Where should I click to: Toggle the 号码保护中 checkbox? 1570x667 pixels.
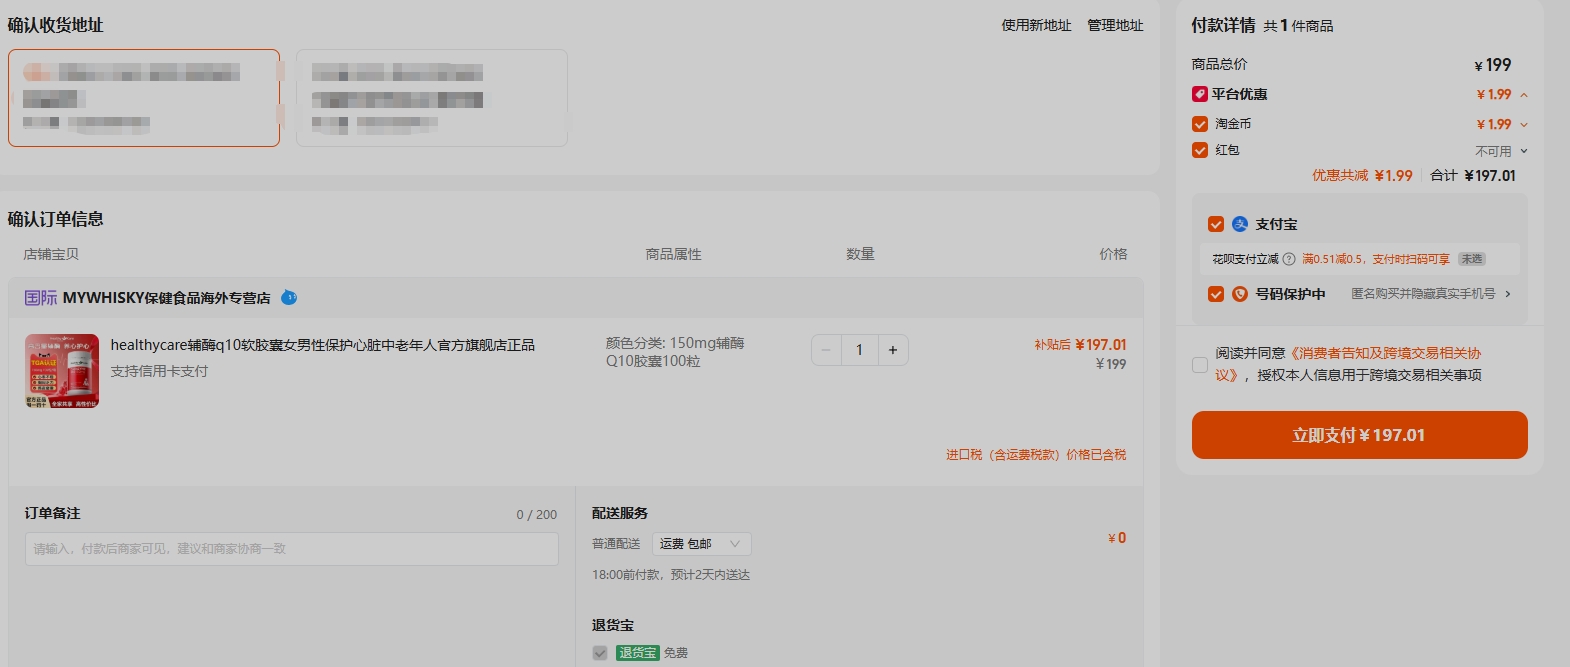pyautogui.click(x=1216, y=294)
